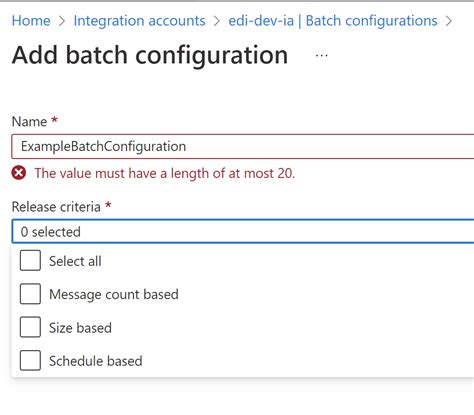Click the red error icon below Name
The width and height of the screenshot is (474, 415).
coord(19,173)
